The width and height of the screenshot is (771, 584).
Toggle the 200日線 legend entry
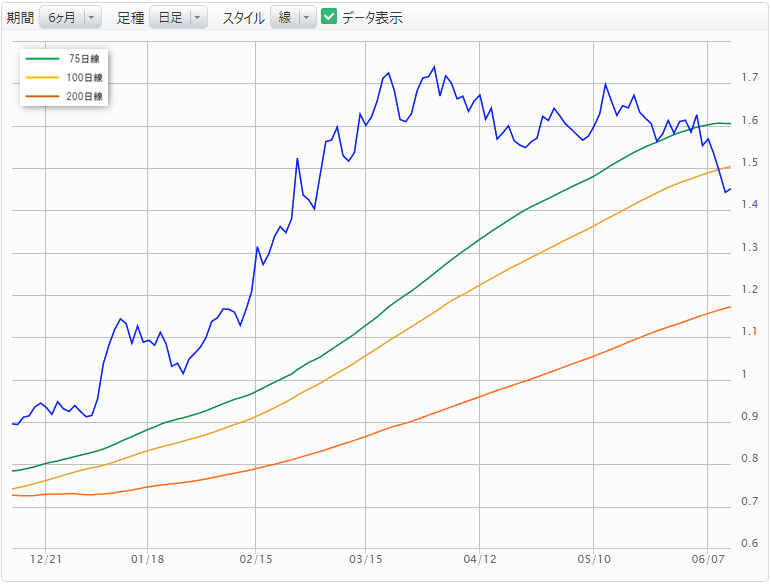[63, 96]
